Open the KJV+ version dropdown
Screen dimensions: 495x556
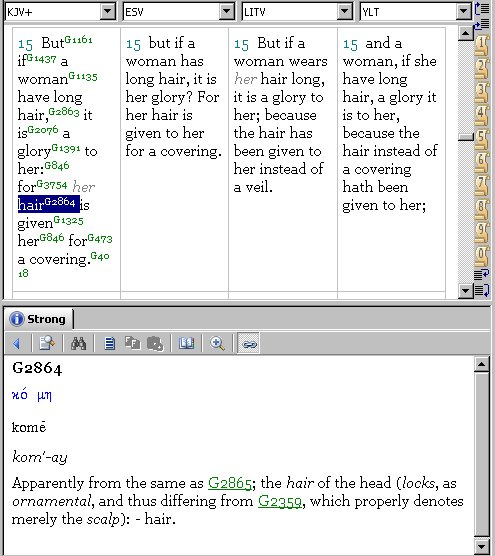pyautogui.click(x=108, y=12)
